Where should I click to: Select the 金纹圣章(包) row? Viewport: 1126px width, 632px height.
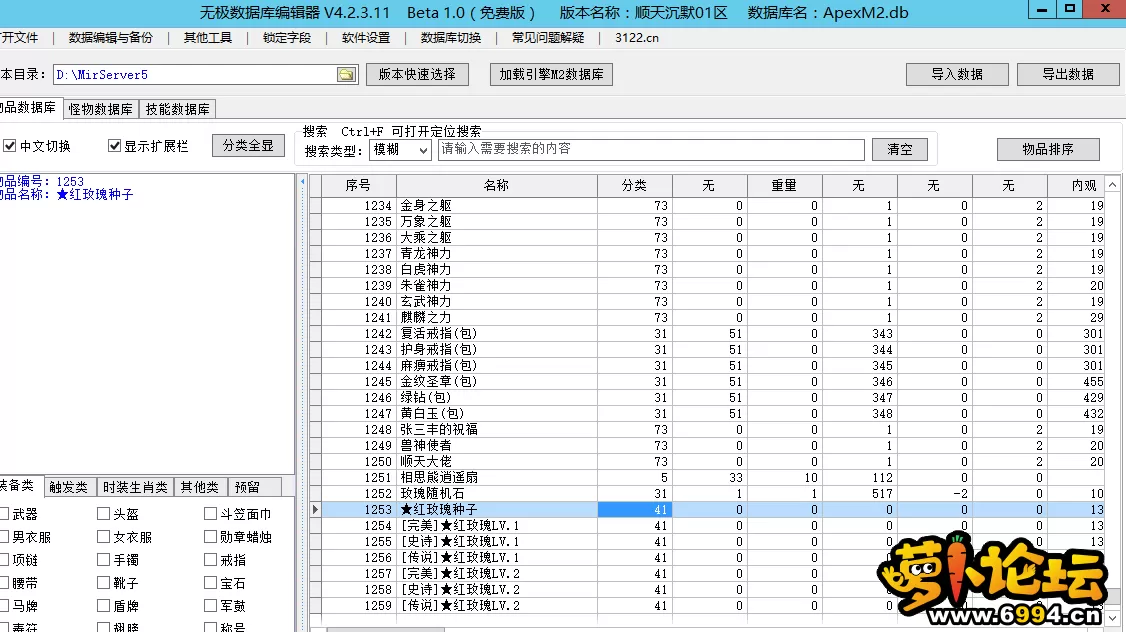coord(707,381)
